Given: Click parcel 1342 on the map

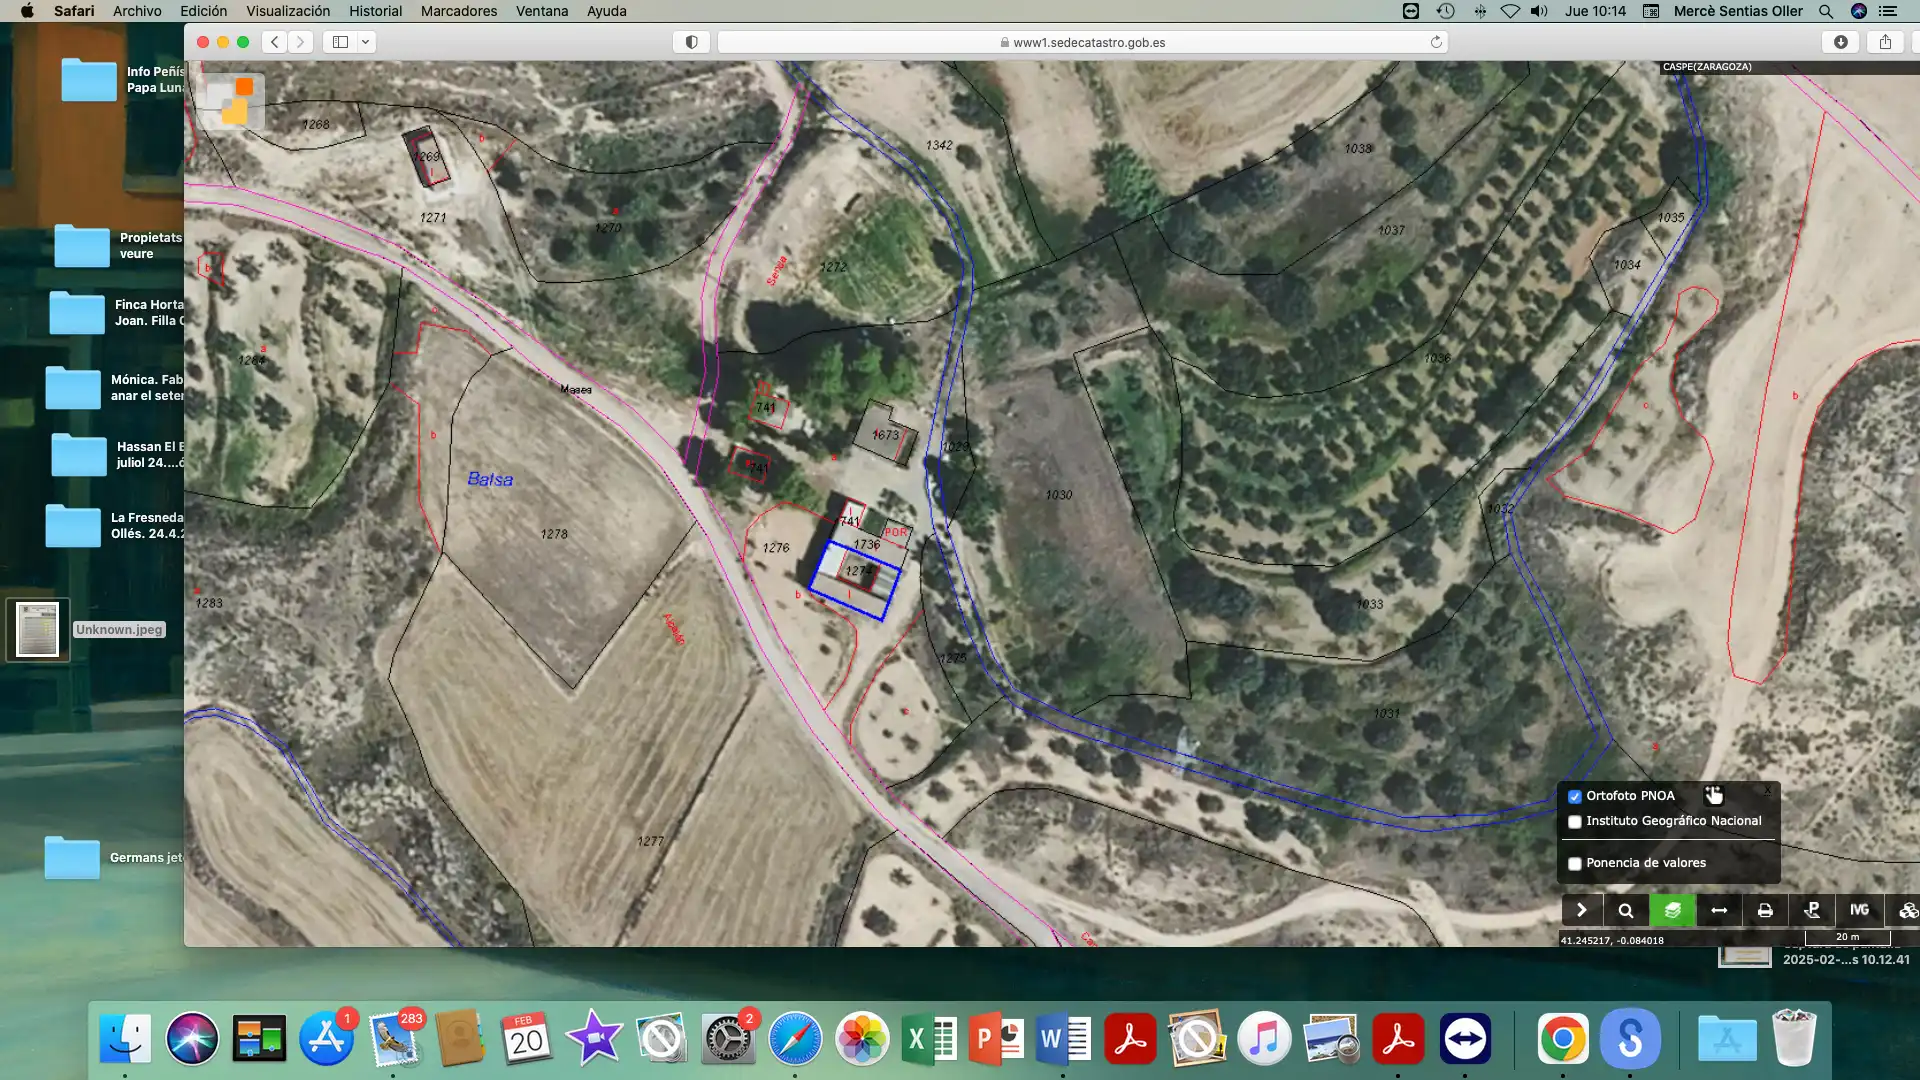Looking at the screenshot, I should click(939, 145).
